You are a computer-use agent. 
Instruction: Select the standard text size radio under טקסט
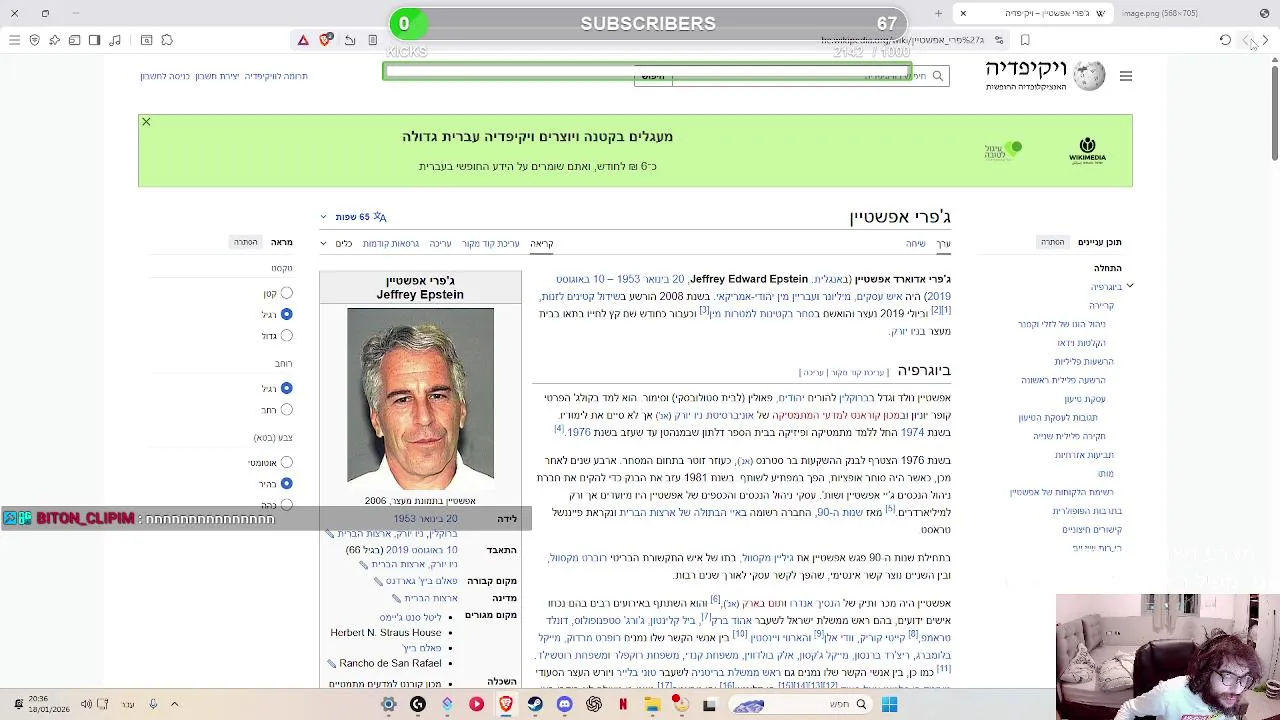[286, 314]
